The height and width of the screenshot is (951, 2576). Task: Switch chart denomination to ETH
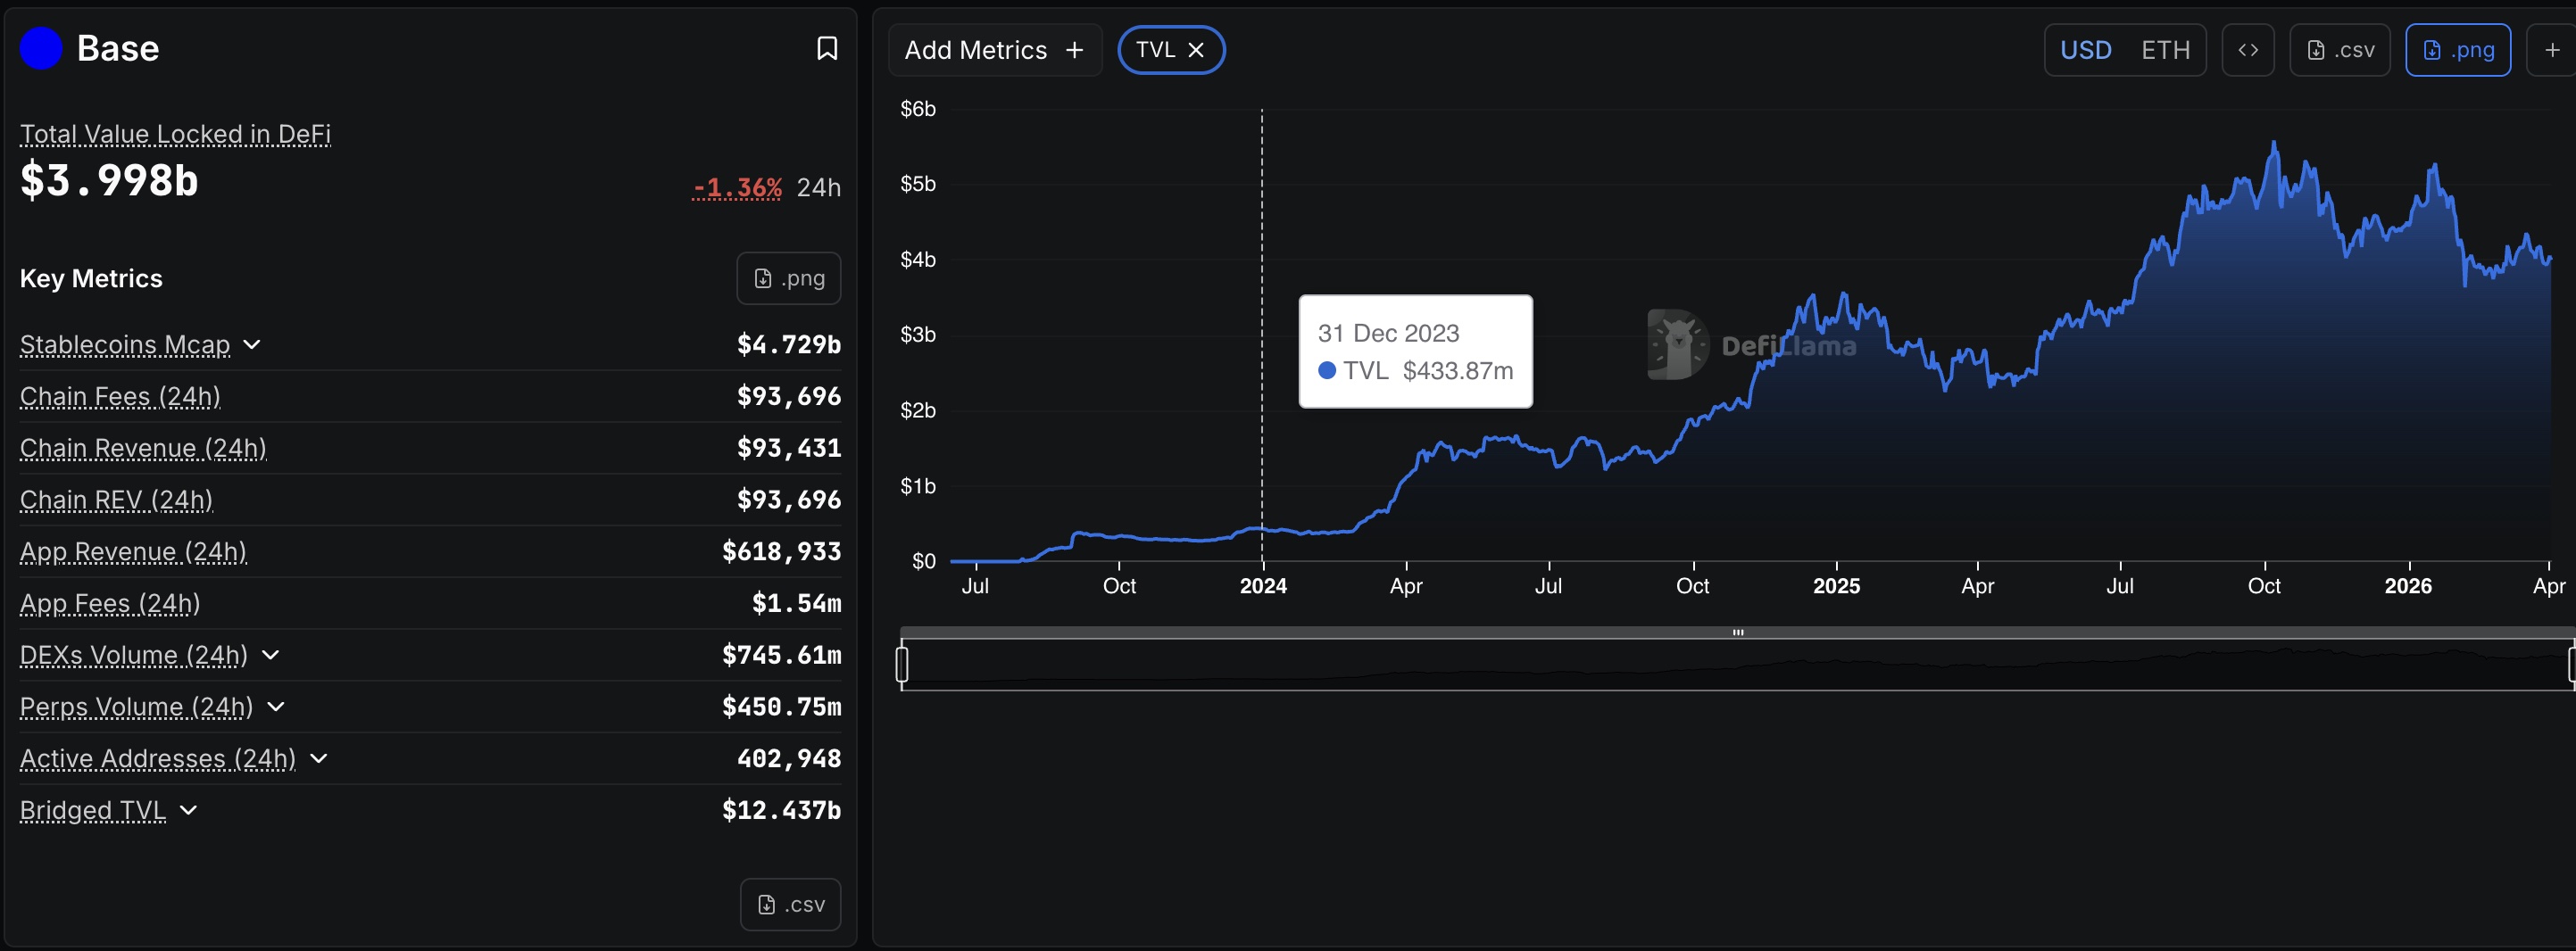[2166, 49]
